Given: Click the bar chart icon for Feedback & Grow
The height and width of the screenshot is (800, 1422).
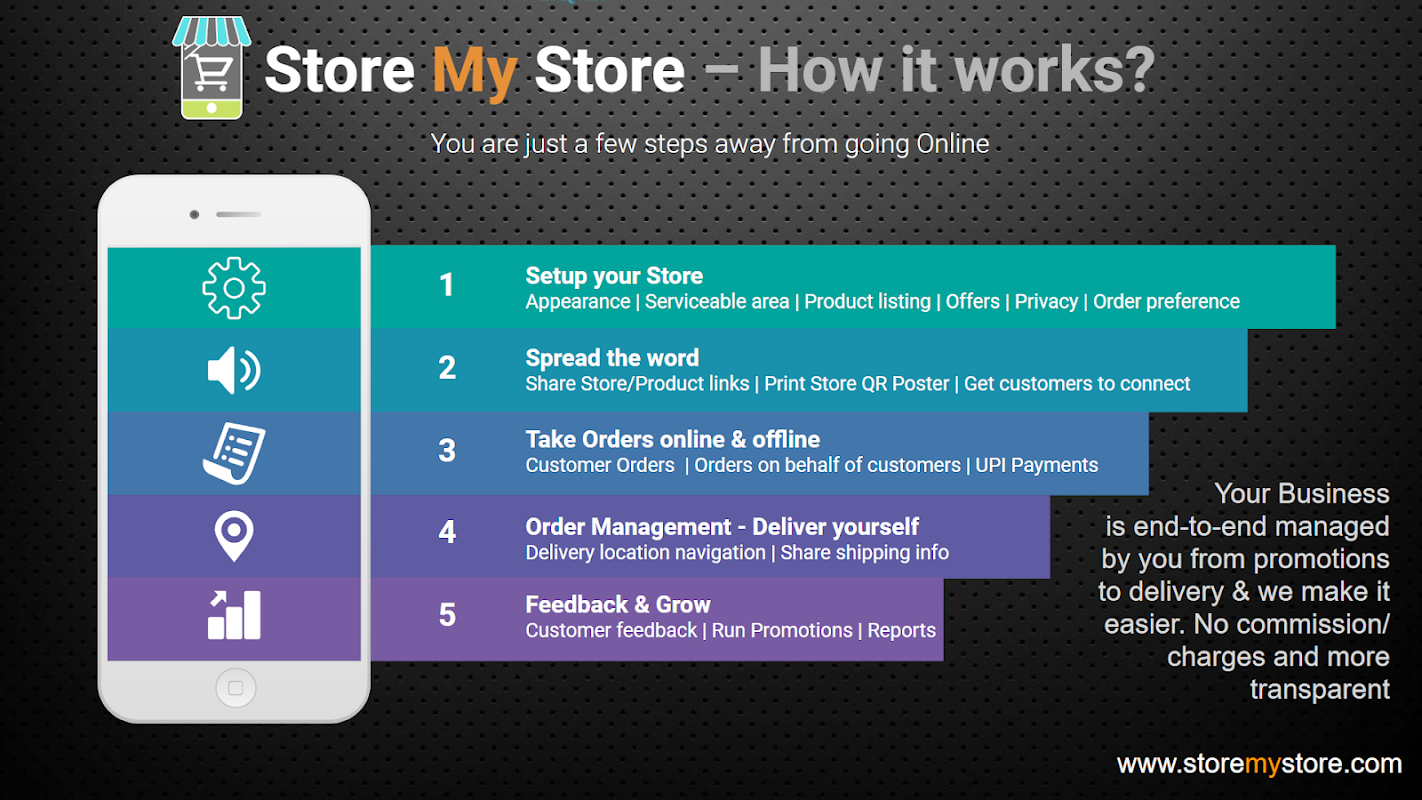Looking at the screenshot, I should pos(234,614).
